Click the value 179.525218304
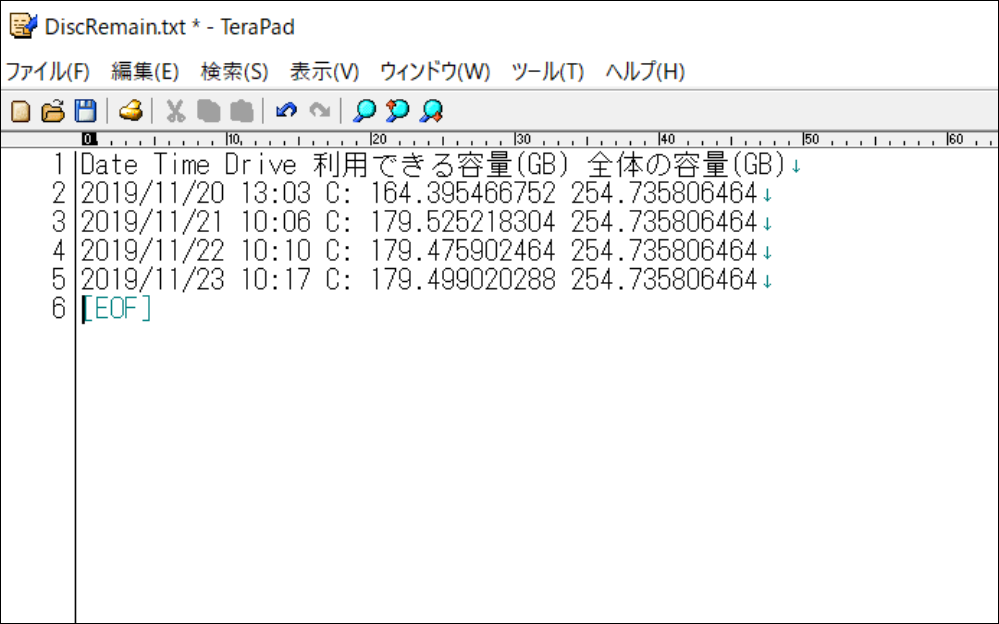The width and height of the screenshot is (999, 624). click(x=463, y=222)
